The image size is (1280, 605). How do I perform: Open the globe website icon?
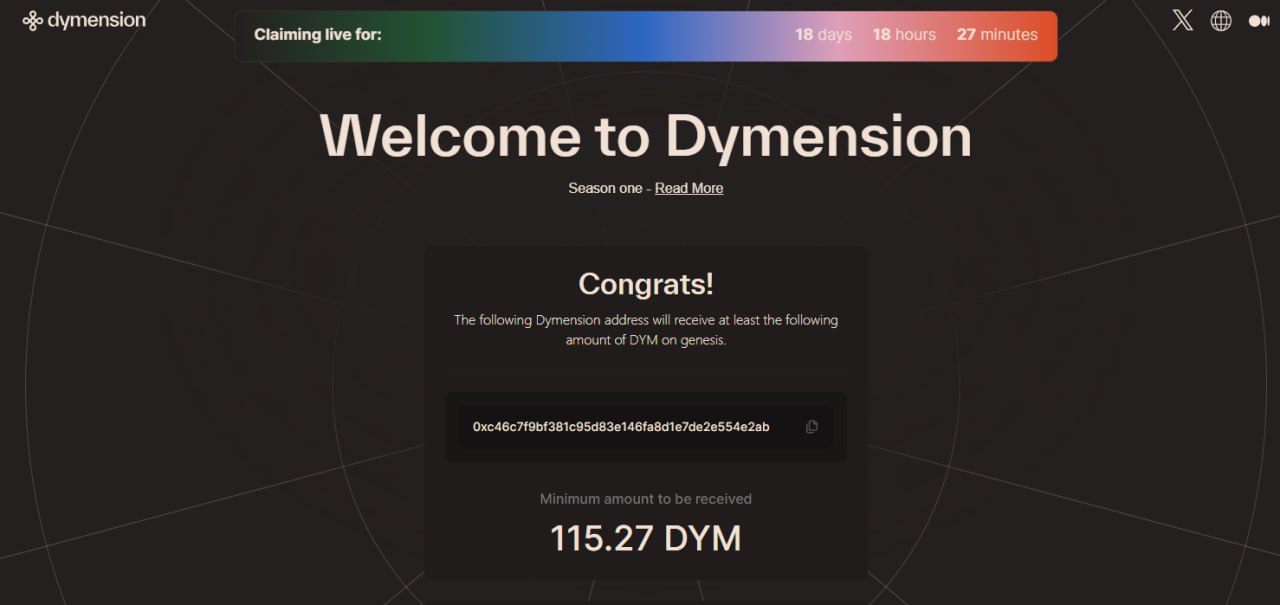coord(1221,20)
